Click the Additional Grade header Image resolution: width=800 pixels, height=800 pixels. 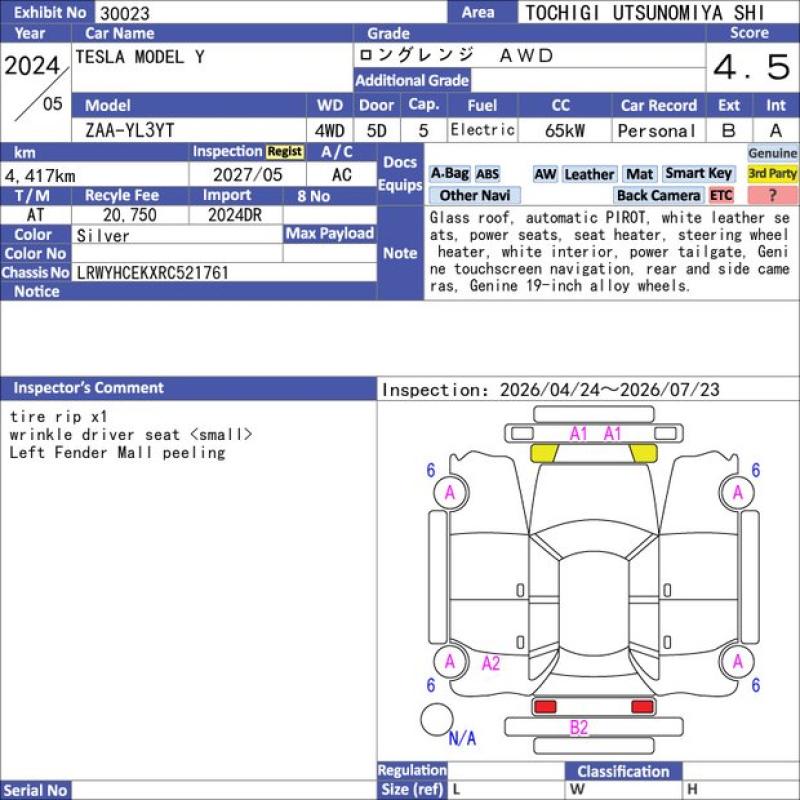tap(412, 81)
